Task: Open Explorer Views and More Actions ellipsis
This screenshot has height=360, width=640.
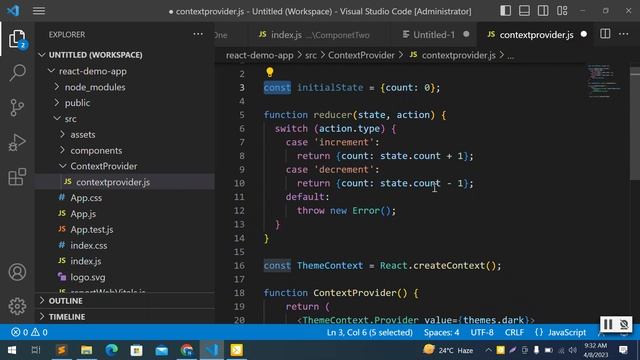Action: [x=198, y=34]
